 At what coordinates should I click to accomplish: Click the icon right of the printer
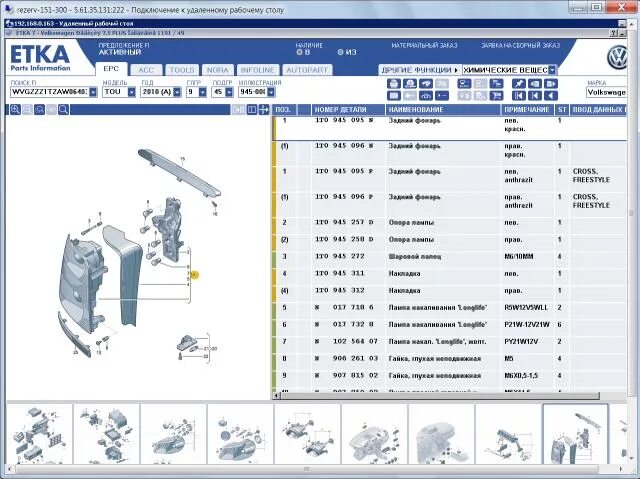click(409, 84)
